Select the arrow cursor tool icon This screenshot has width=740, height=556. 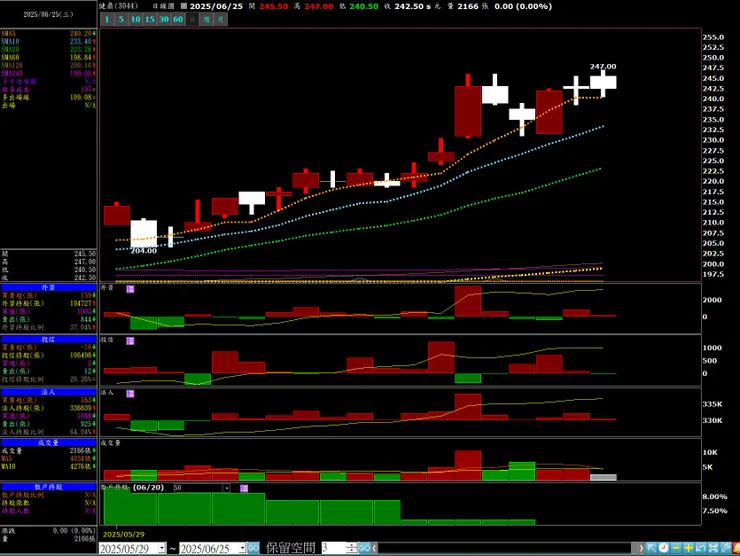click(651, 548)
